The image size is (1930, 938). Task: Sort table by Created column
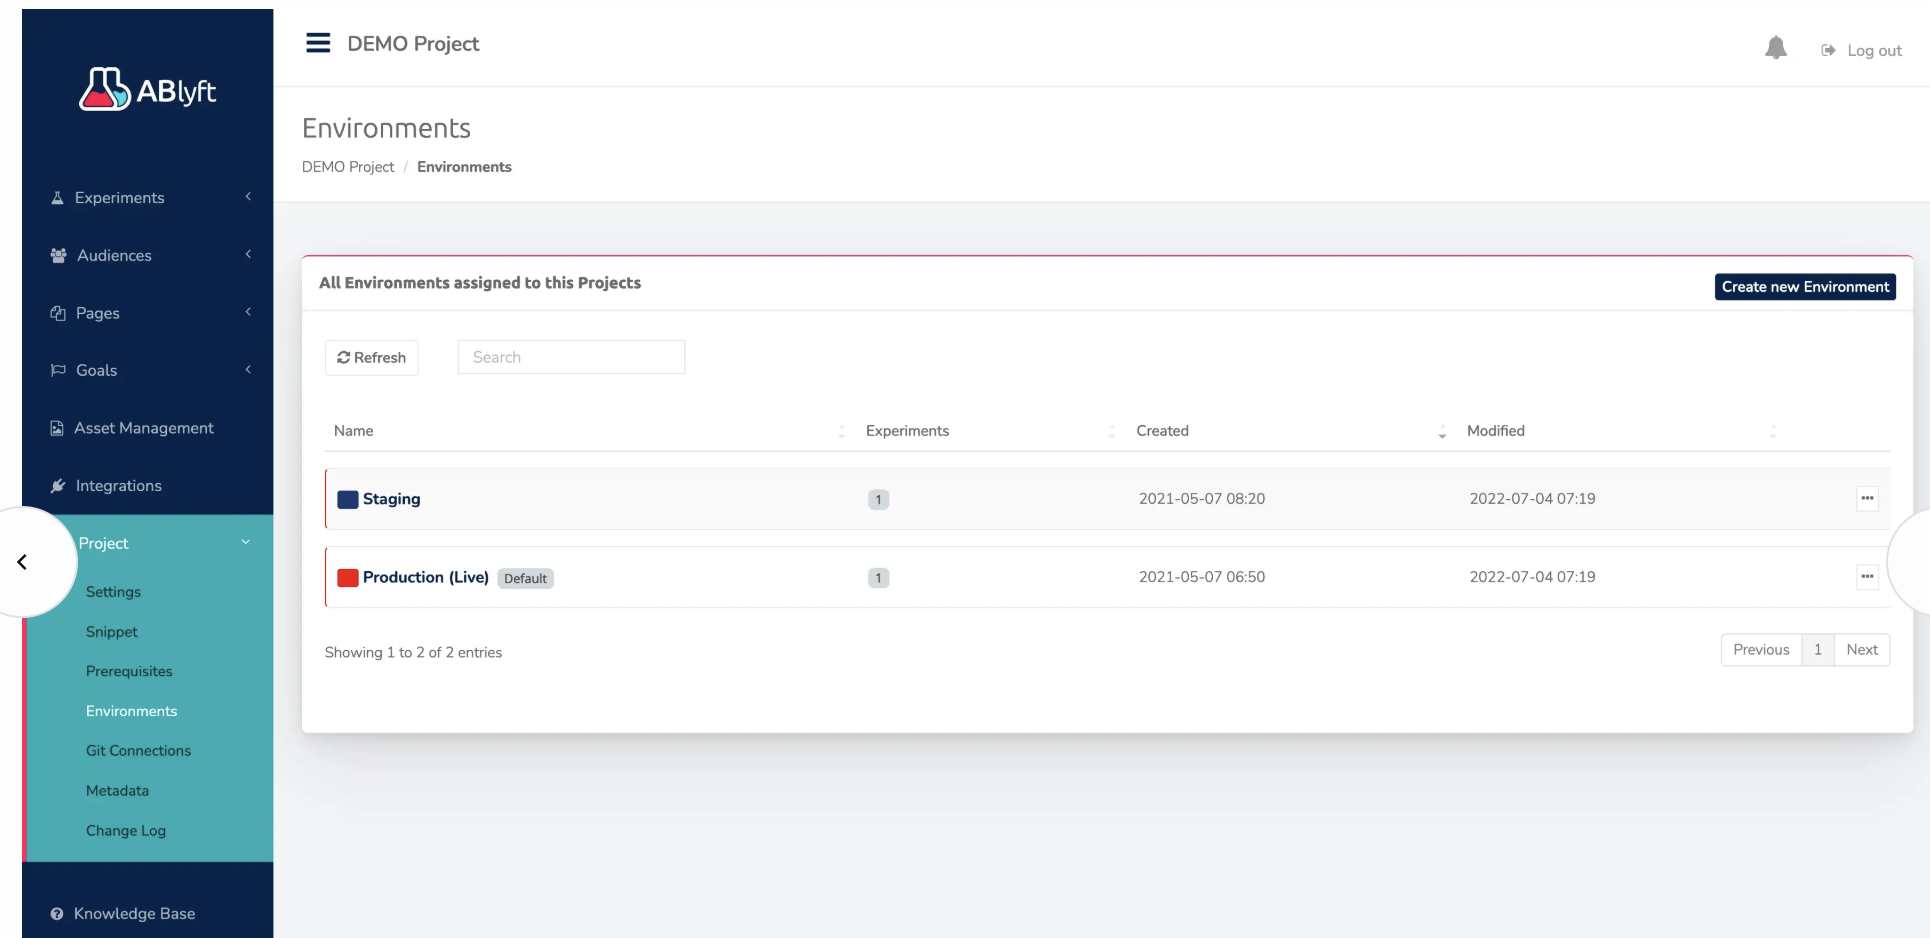point(1162,431)
